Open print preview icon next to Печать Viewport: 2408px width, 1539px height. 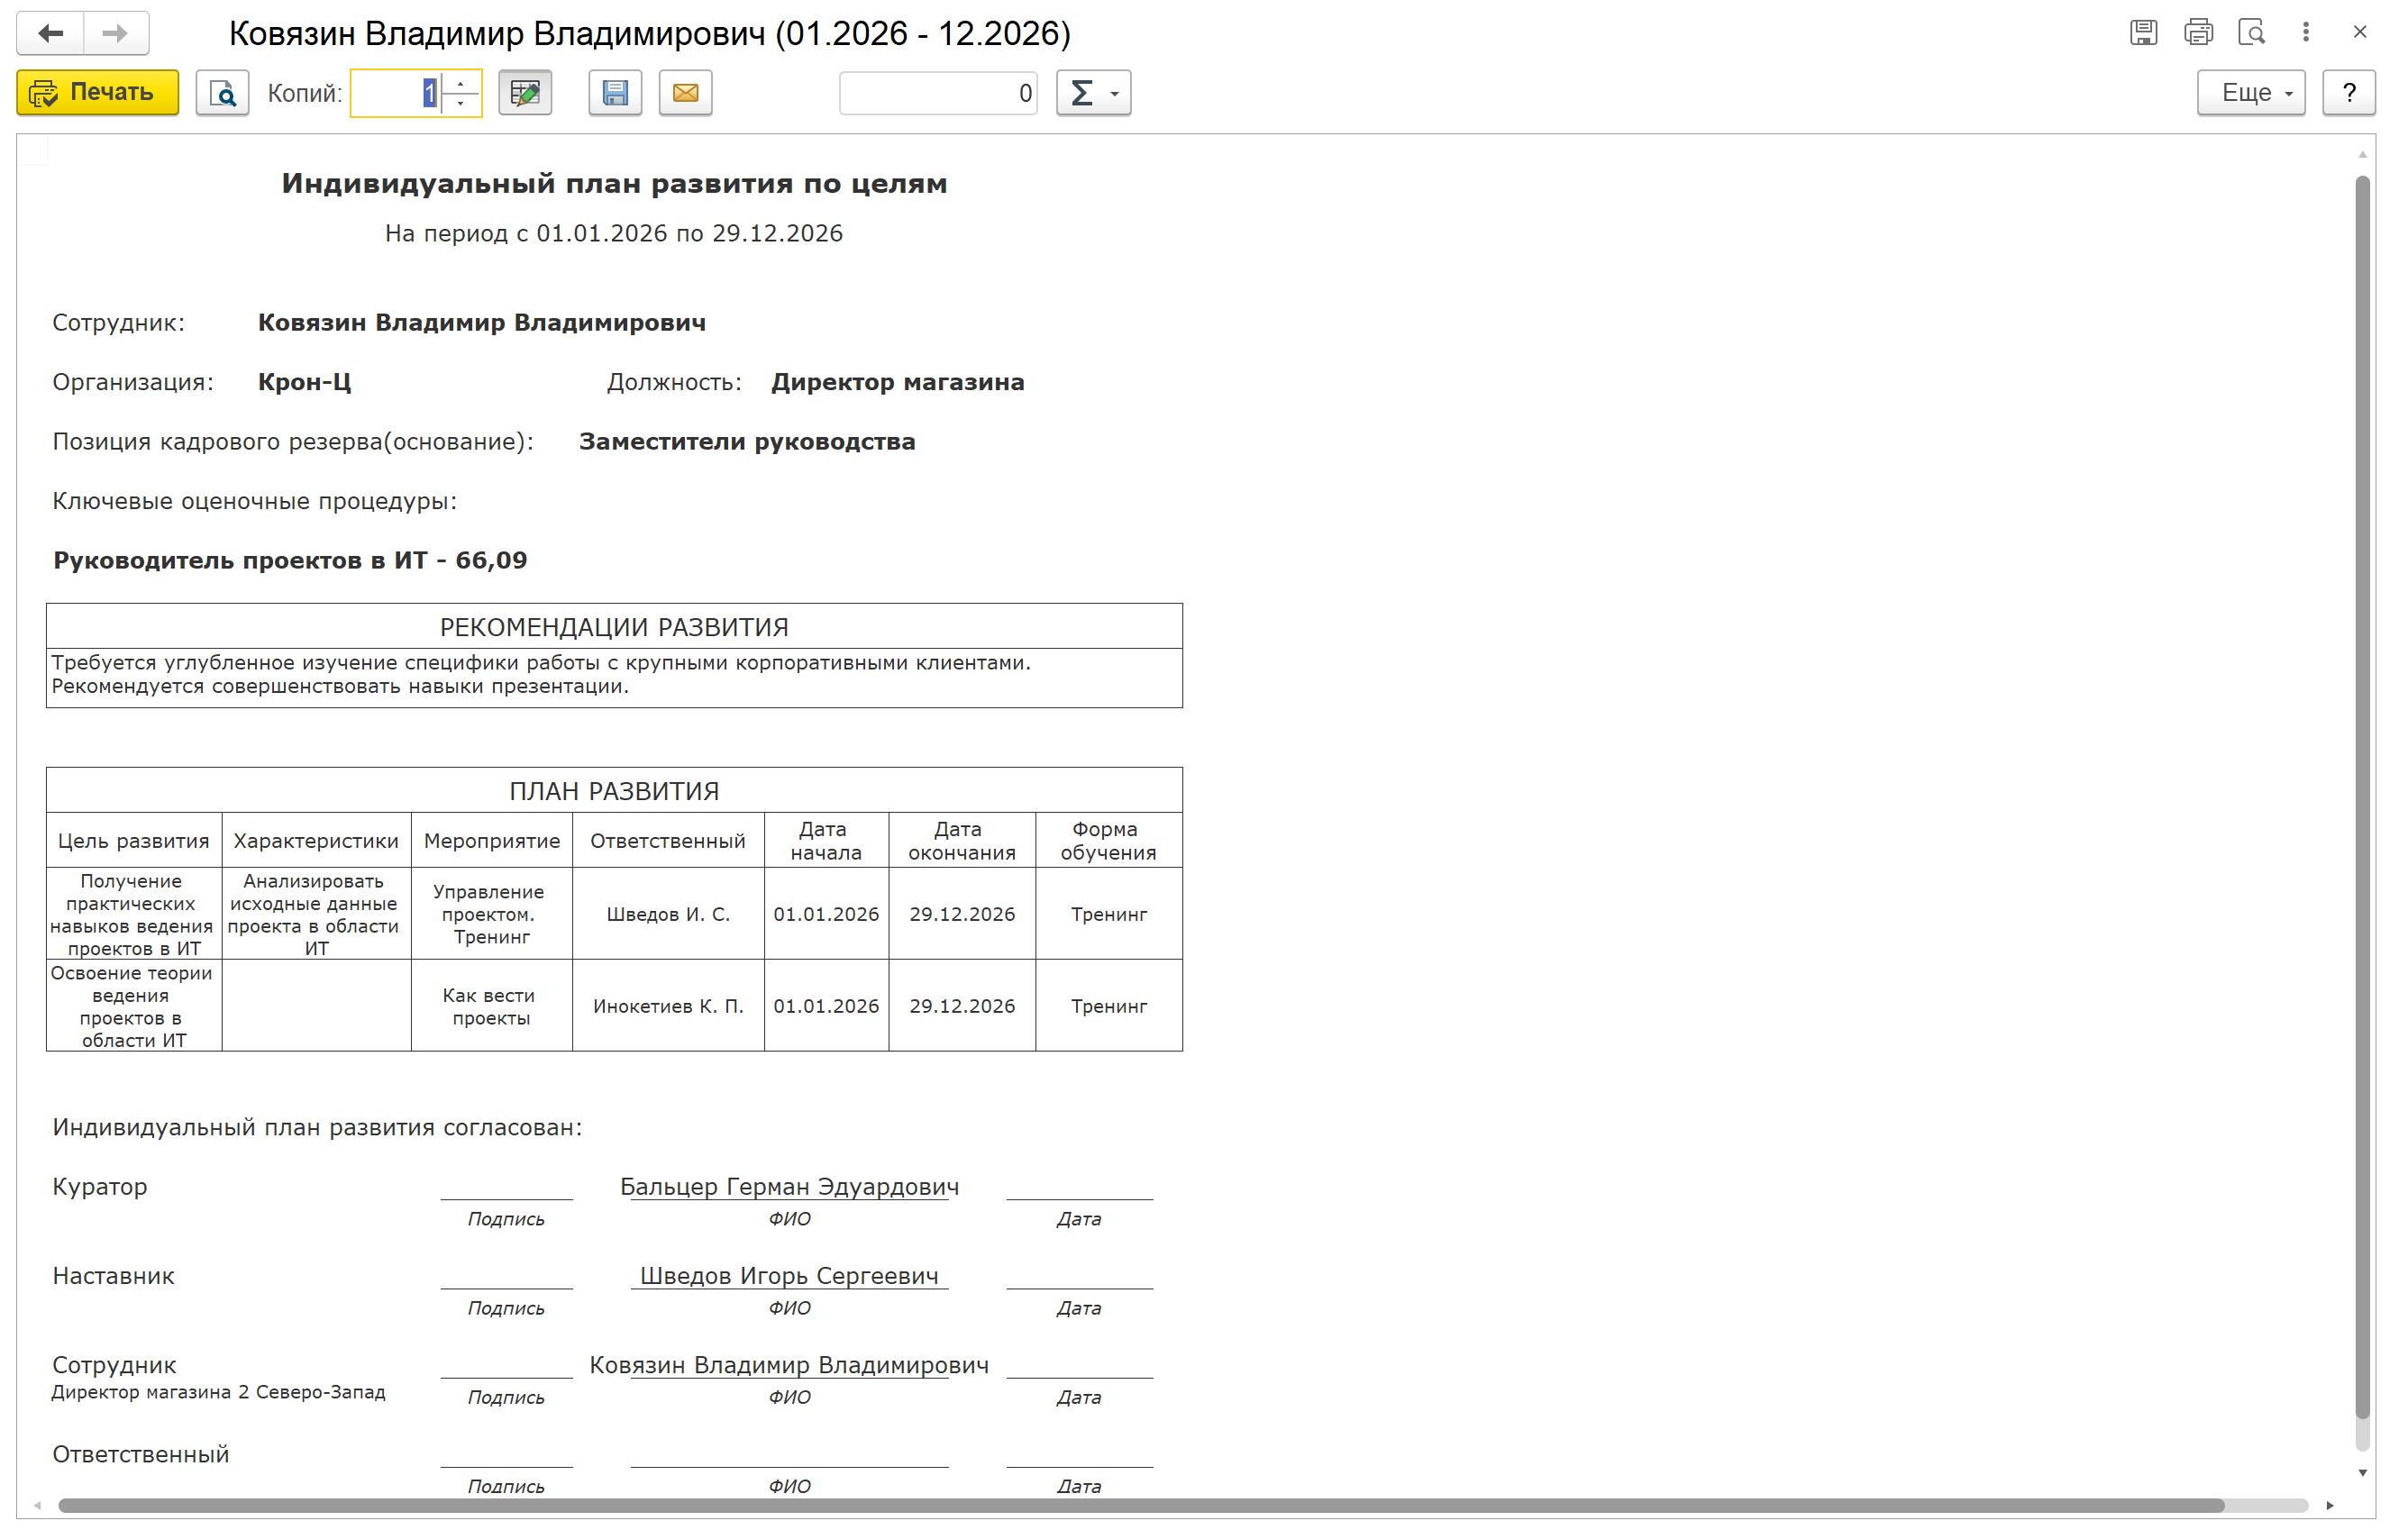click(x=222, y=93)
